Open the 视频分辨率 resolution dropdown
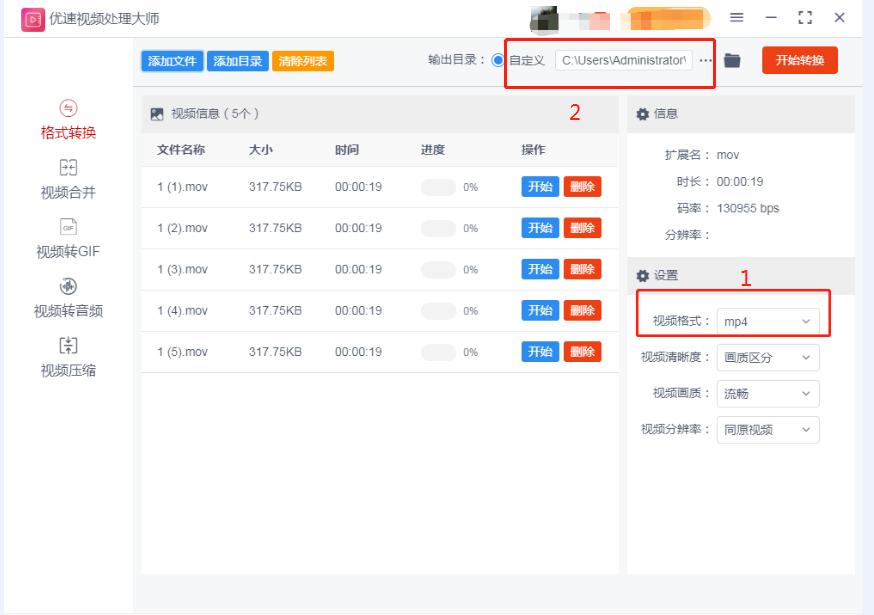 click(766, 430)
